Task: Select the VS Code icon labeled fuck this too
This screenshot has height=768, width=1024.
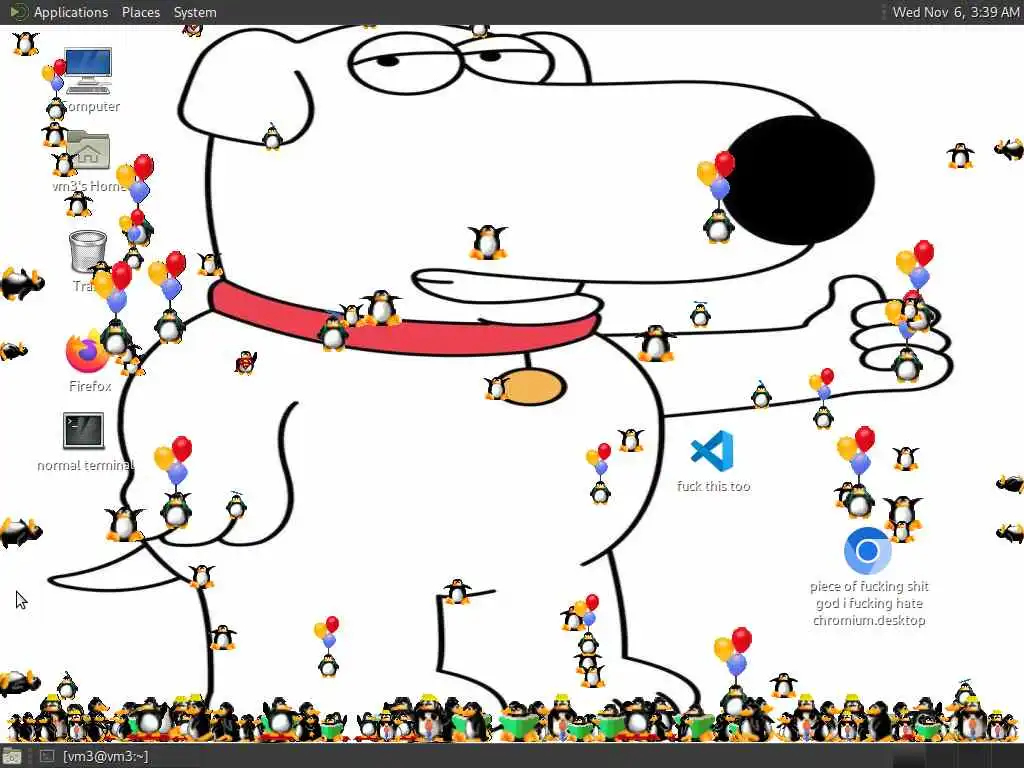Action: [x=712, y=451]
